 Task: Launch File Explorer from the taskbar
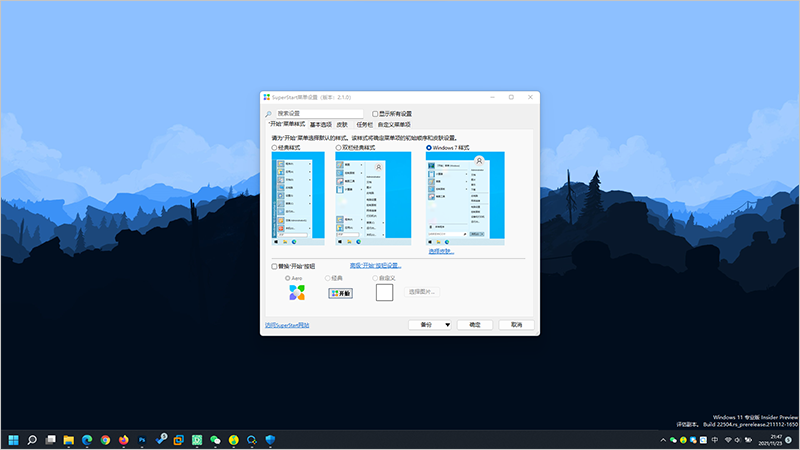click(x=68, y=440)
